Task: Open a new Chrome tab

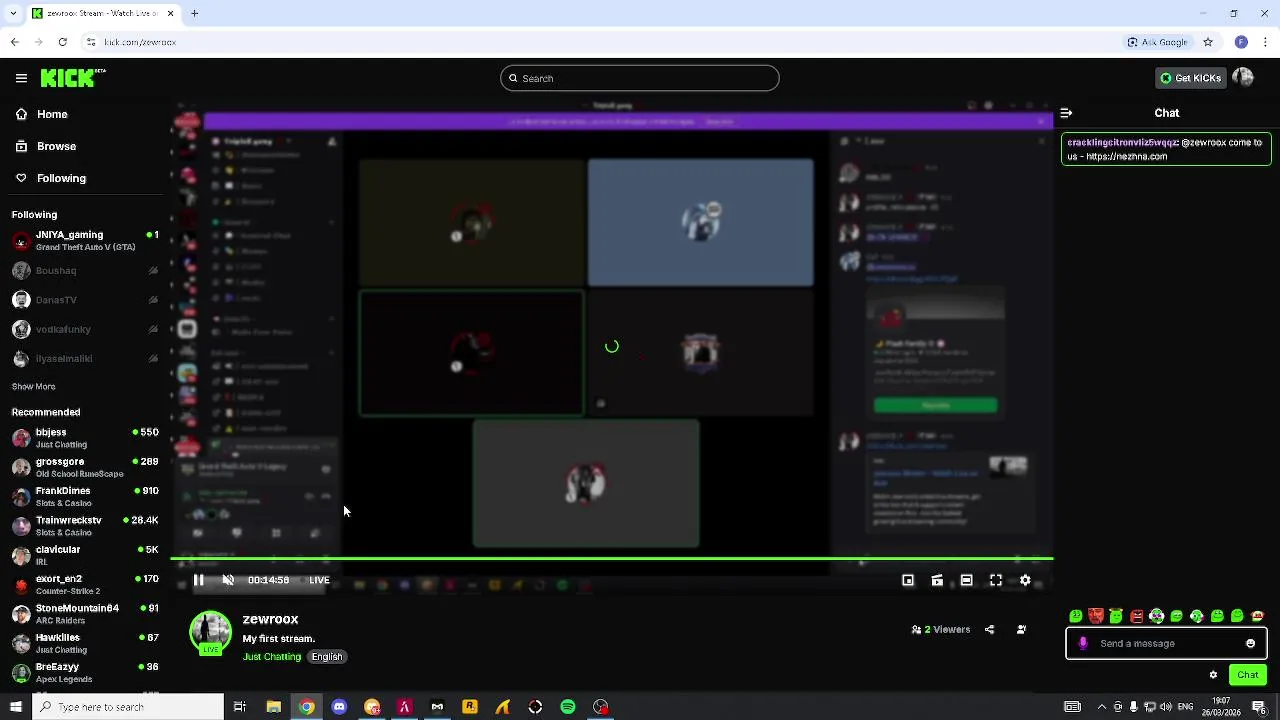Action: (195, 13)
